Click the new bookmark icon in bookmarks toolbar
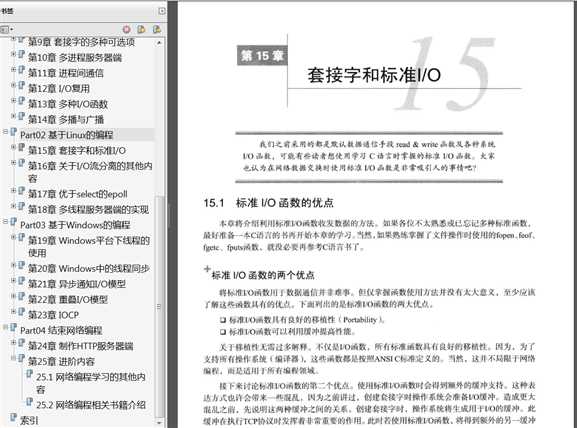This screenshot has width=577, height=428. 141,29
